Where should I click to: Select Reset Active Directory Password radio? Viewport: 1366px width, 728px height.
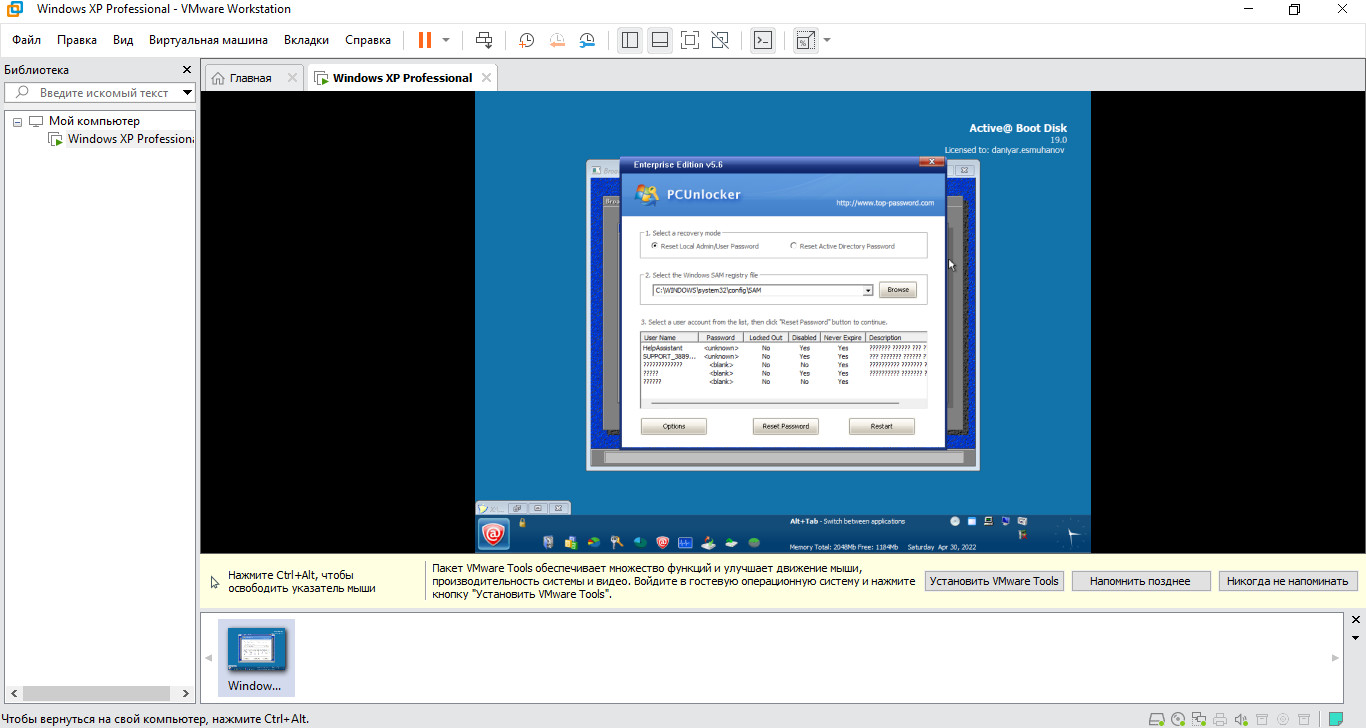(x=793, y=246)
